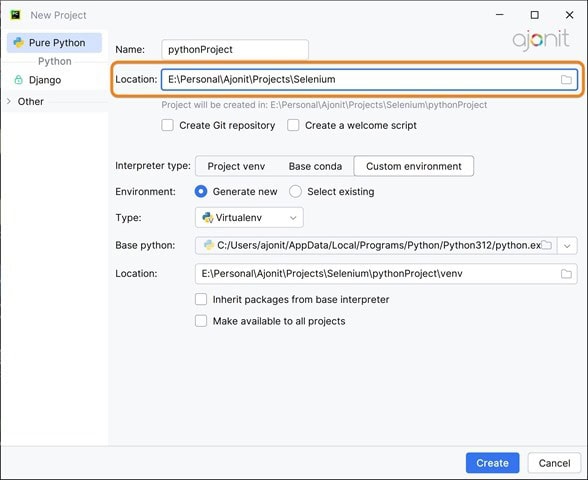
Task: Choose Generate new environment radio
Action: click(201, 192)
